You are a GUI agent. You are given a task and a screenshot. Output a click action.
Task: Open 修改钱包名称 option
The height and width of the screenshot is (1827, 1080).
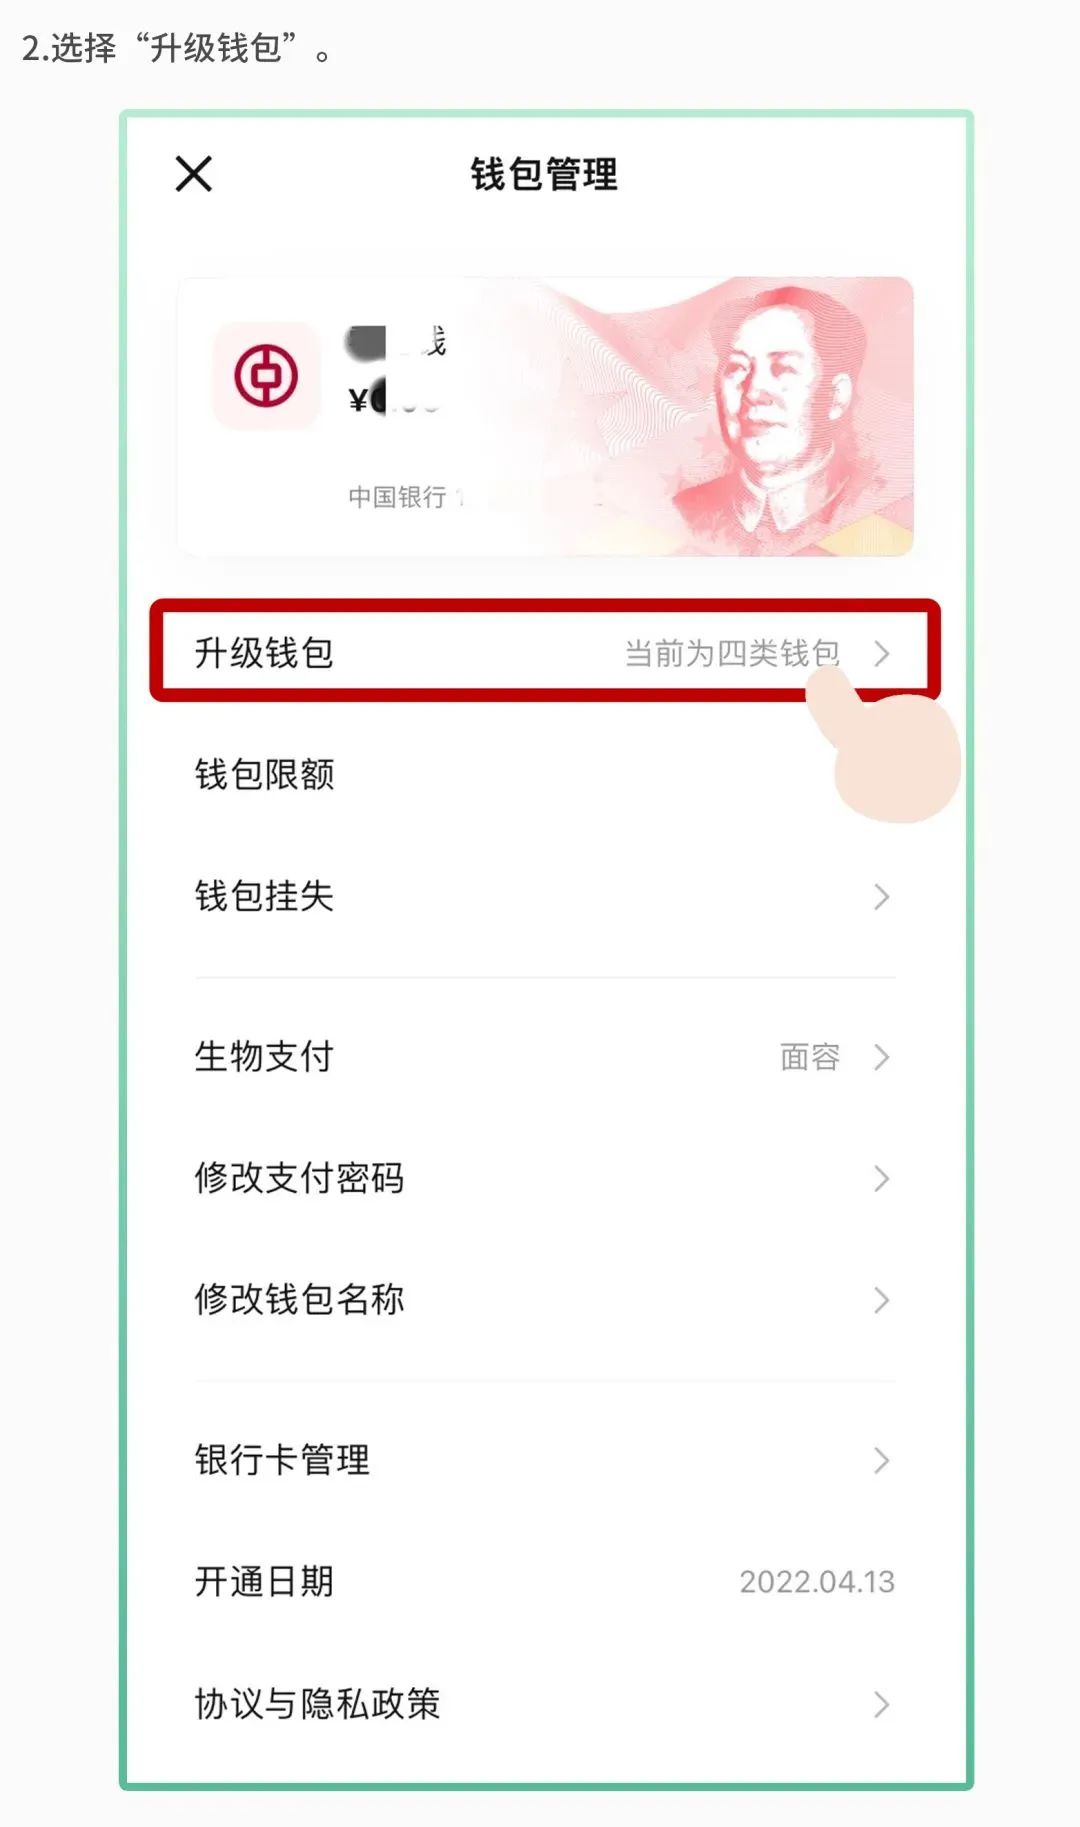[x=545, y=1299]
